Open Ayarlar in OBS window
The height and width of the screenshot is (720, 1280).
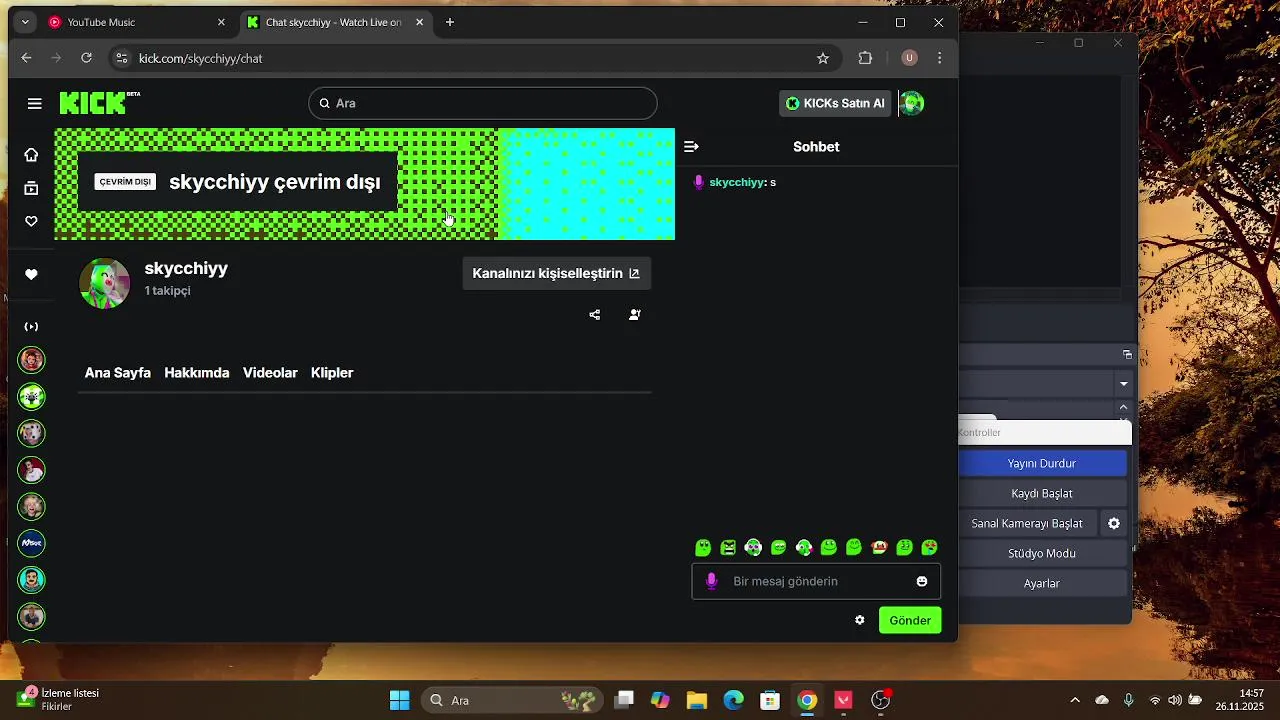pyautogui.click(x=1042, y=583)
